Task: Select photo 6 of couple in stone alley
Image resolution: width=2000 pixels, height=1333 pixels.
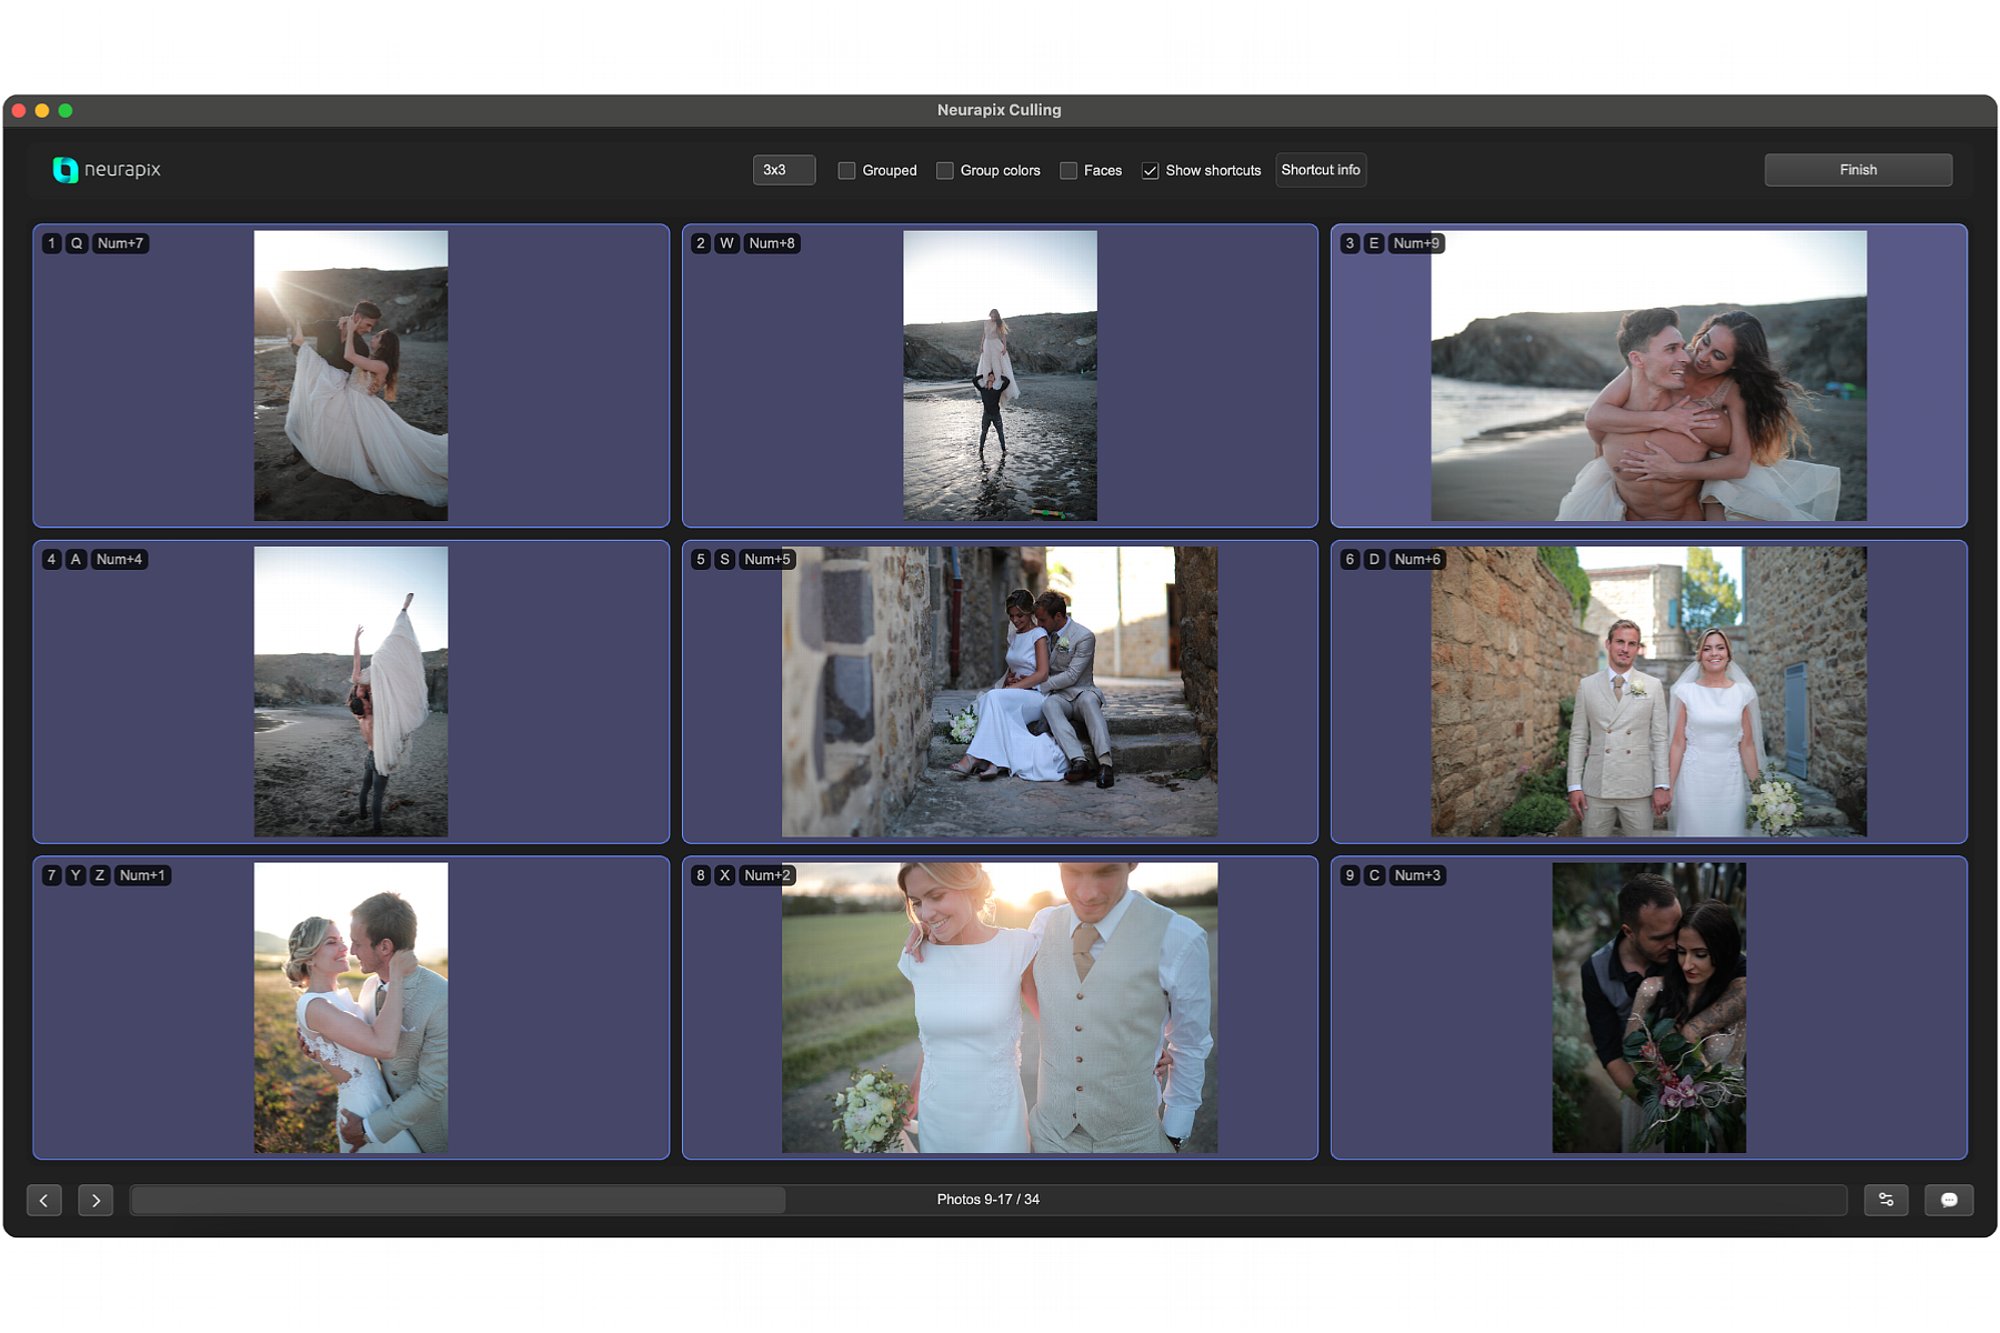Action: pyautogui.click(x=1649, y=692)
